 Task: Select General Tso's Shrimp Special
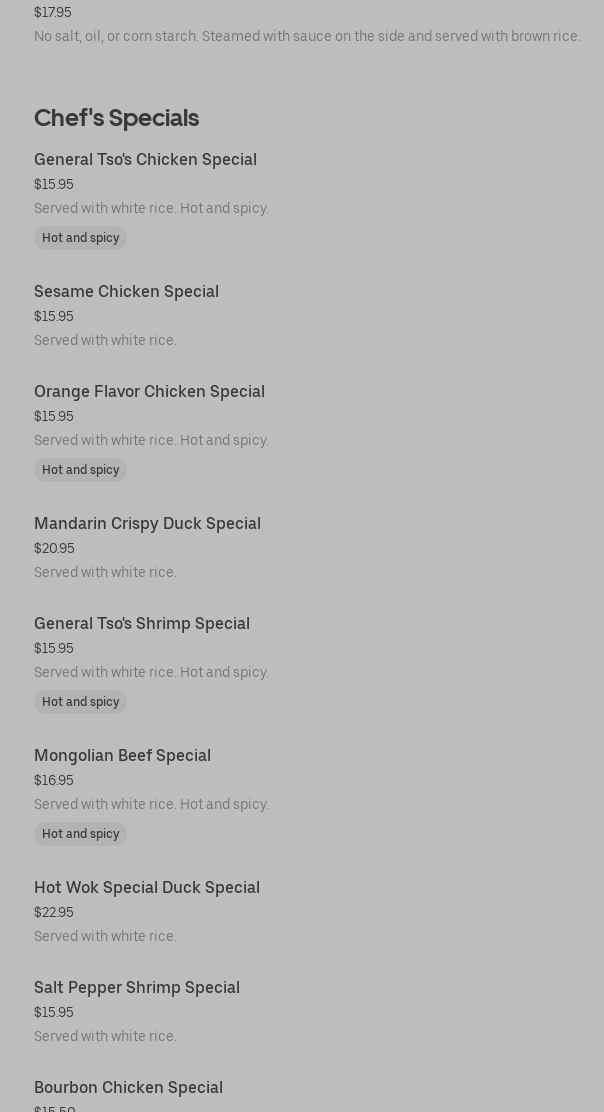[142, 624]
